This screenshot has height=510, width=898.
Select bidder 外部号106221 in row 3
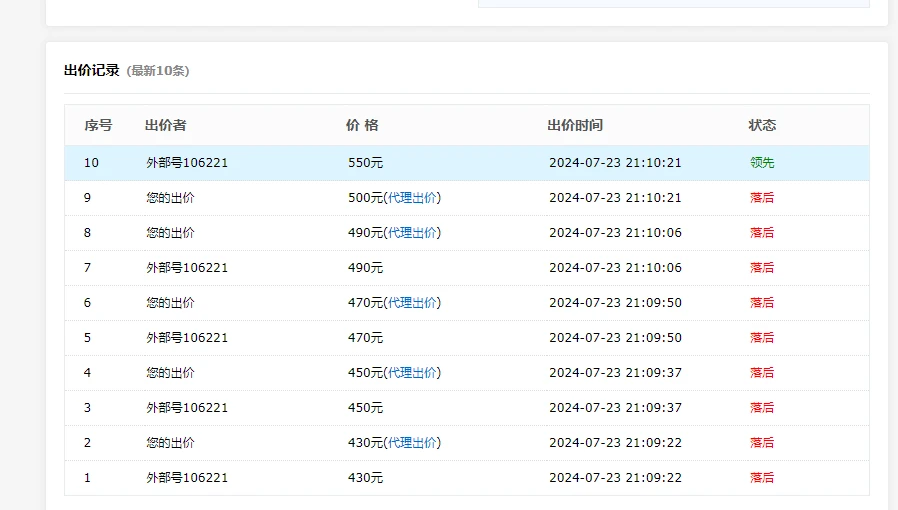tap(187, 408)
